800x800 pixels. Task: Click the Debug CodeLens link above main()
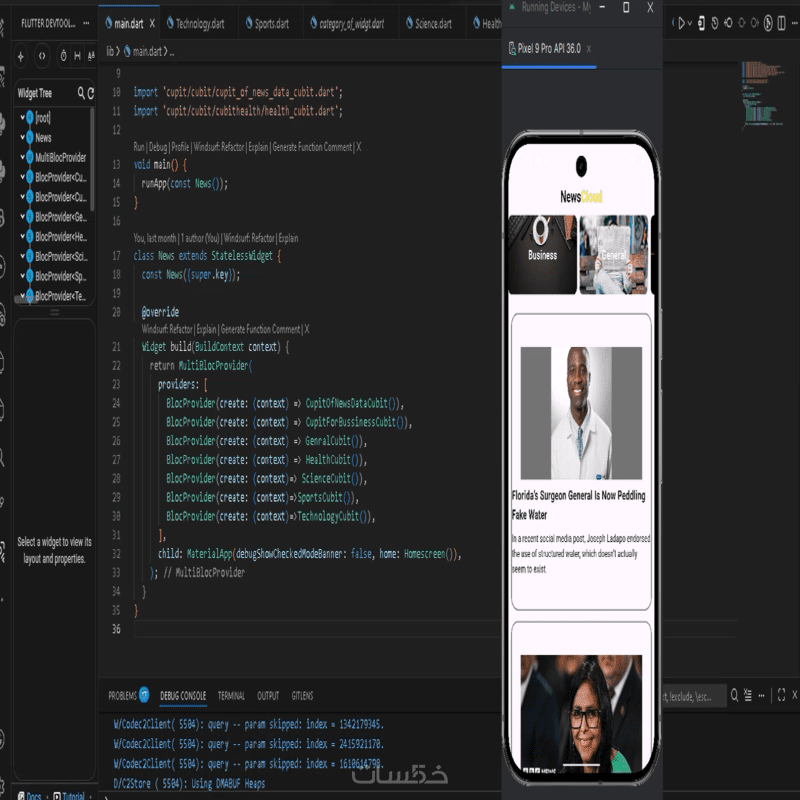(158, 147)
